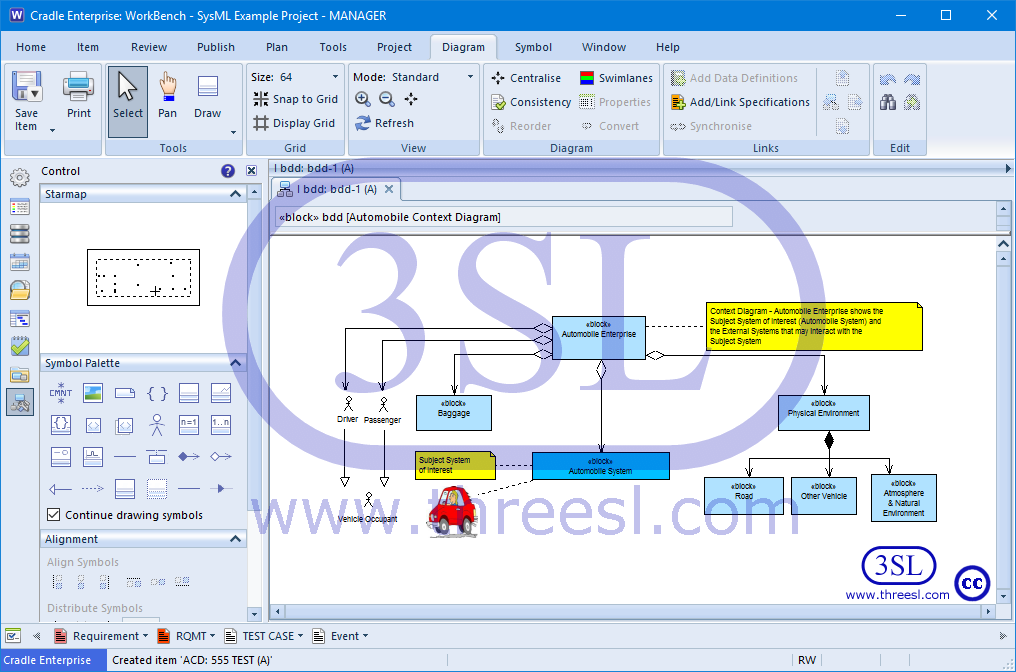Collapse the Alignment section
This screenshot has width=1016, height=672.
(235, 539)
